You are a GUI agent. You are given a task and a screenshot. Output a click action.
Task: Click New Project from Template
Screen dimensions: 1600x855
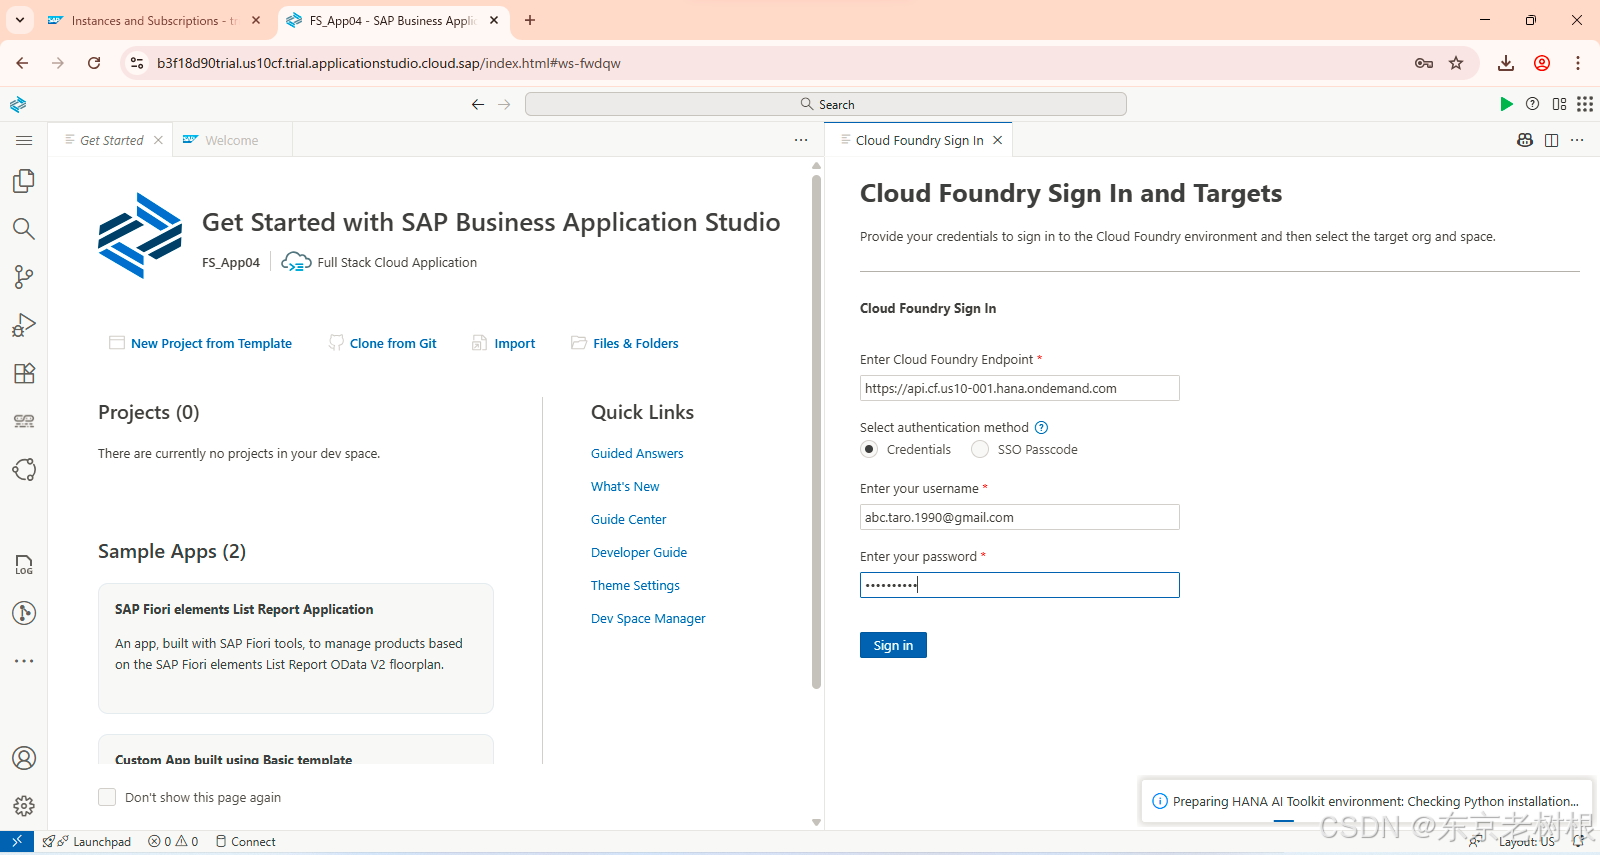(211, 343)
